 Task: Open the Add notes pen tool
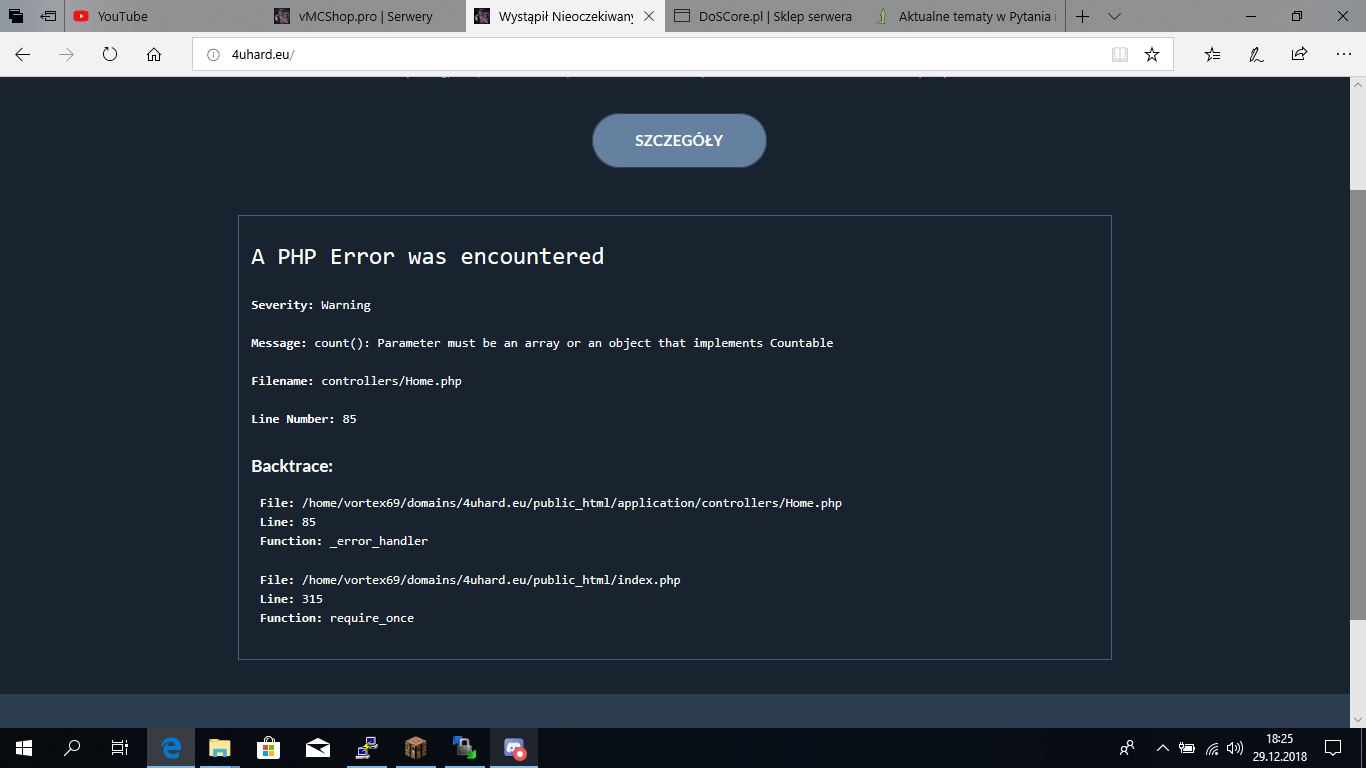click(x=1256, y=55)
